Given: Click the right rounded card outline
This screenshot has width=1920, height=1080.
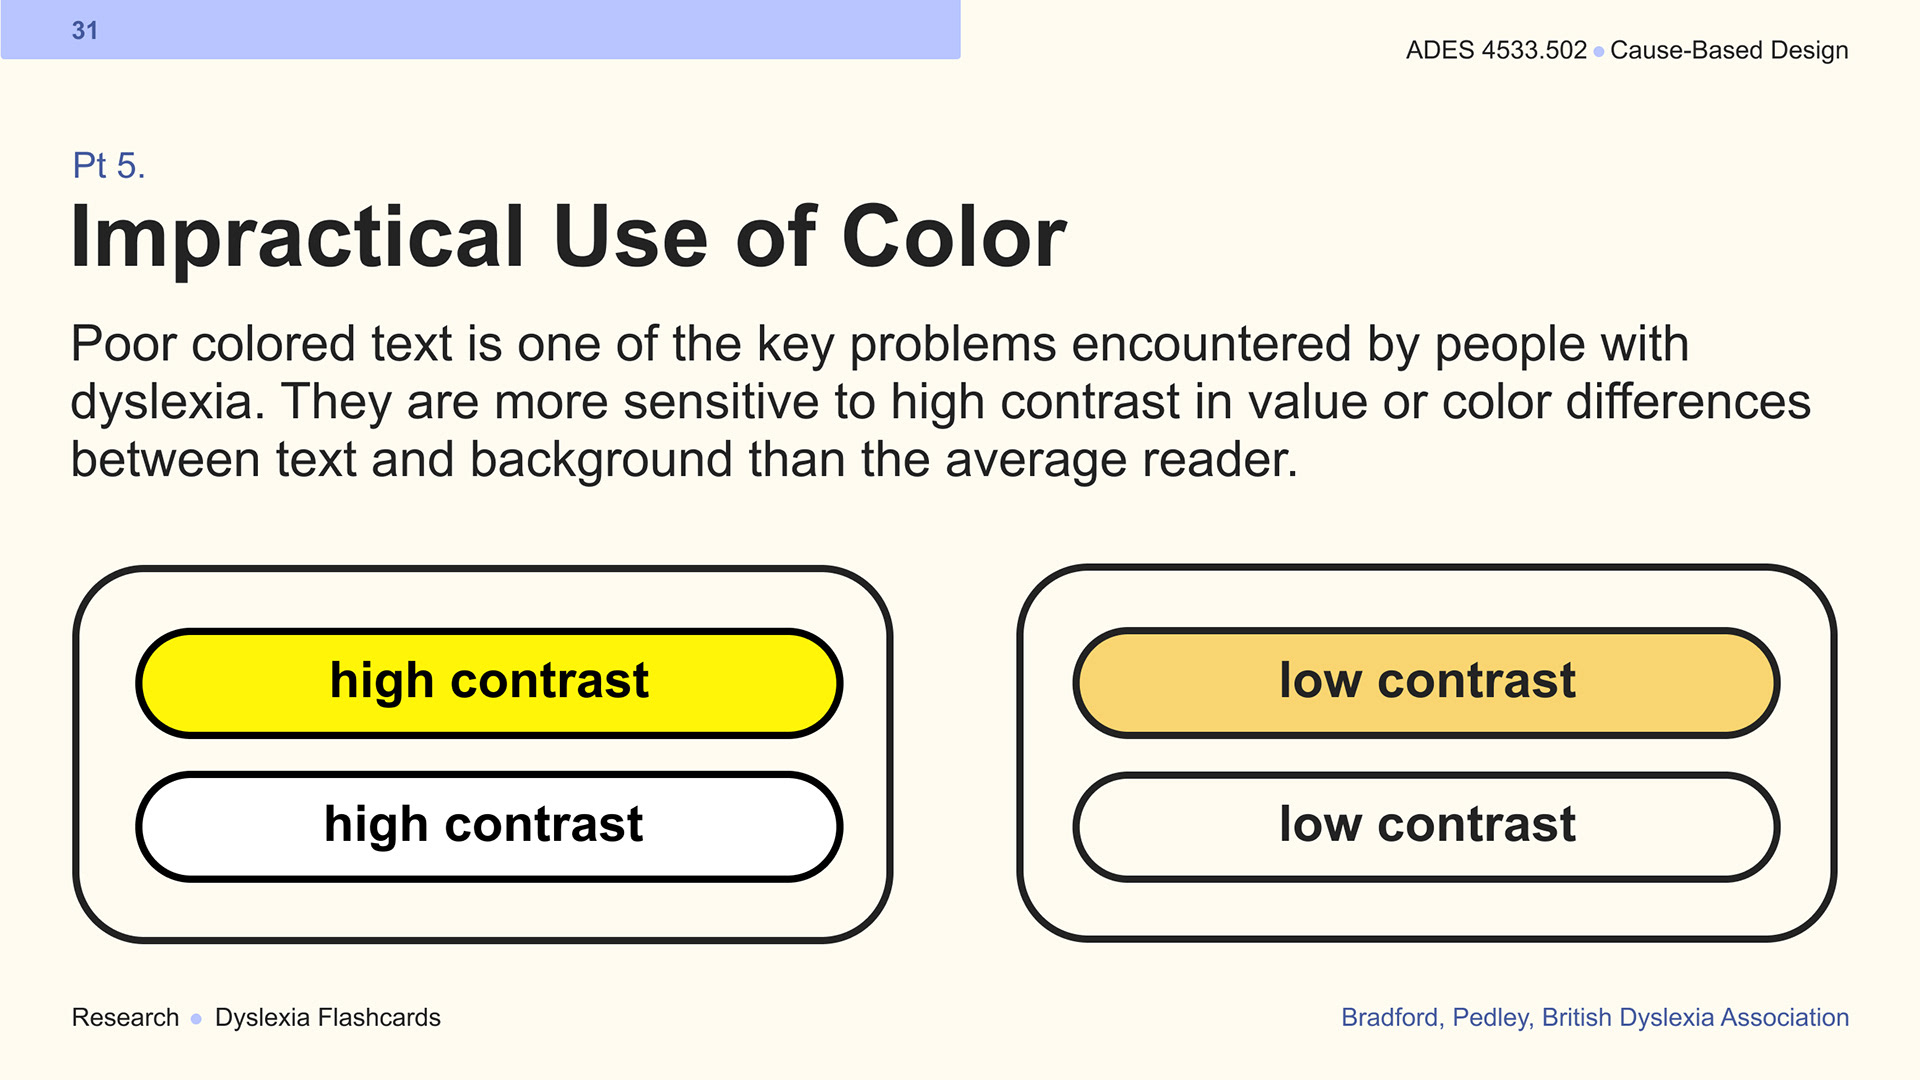Looking at the screenshot, I should coord(1427,753).
